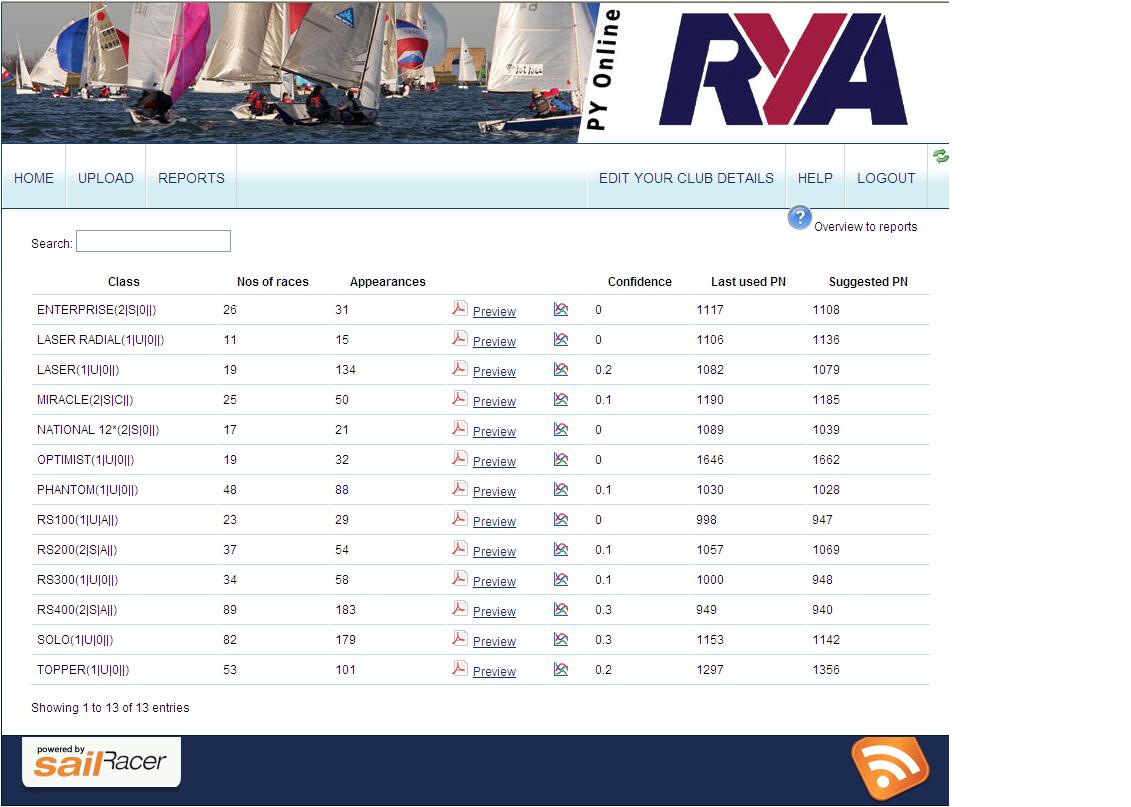This screenshot has width=1131, height=807.
Task: Show chart icon for SOLO row
Action: click(560, 639)
